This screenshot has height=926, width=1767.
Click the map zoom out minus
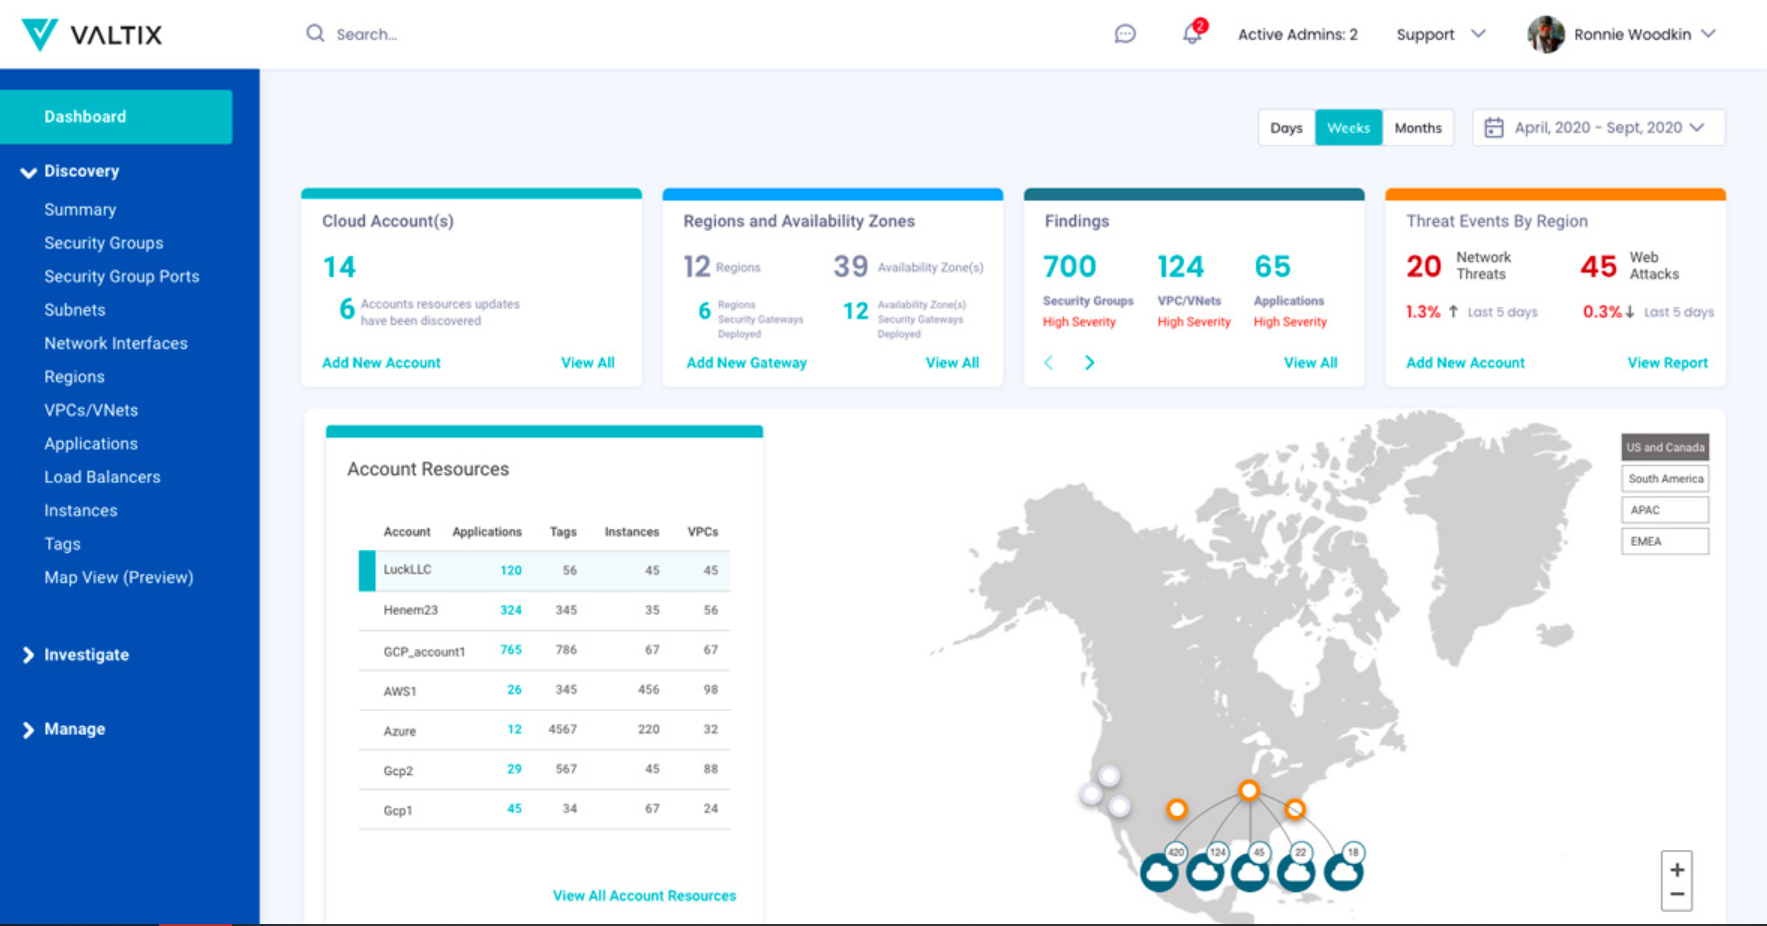pos(1677,895)
